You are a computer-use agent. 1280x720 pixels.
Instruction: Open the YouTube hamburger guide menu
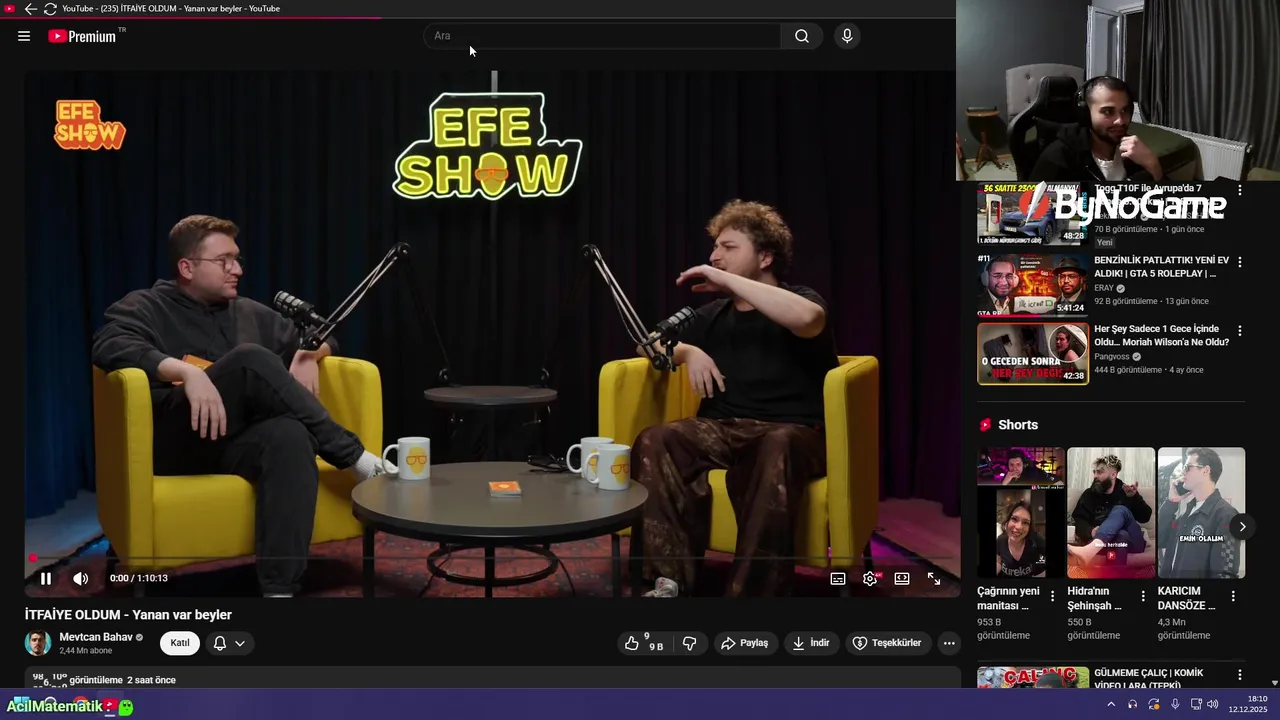click(x=24, y=36)
